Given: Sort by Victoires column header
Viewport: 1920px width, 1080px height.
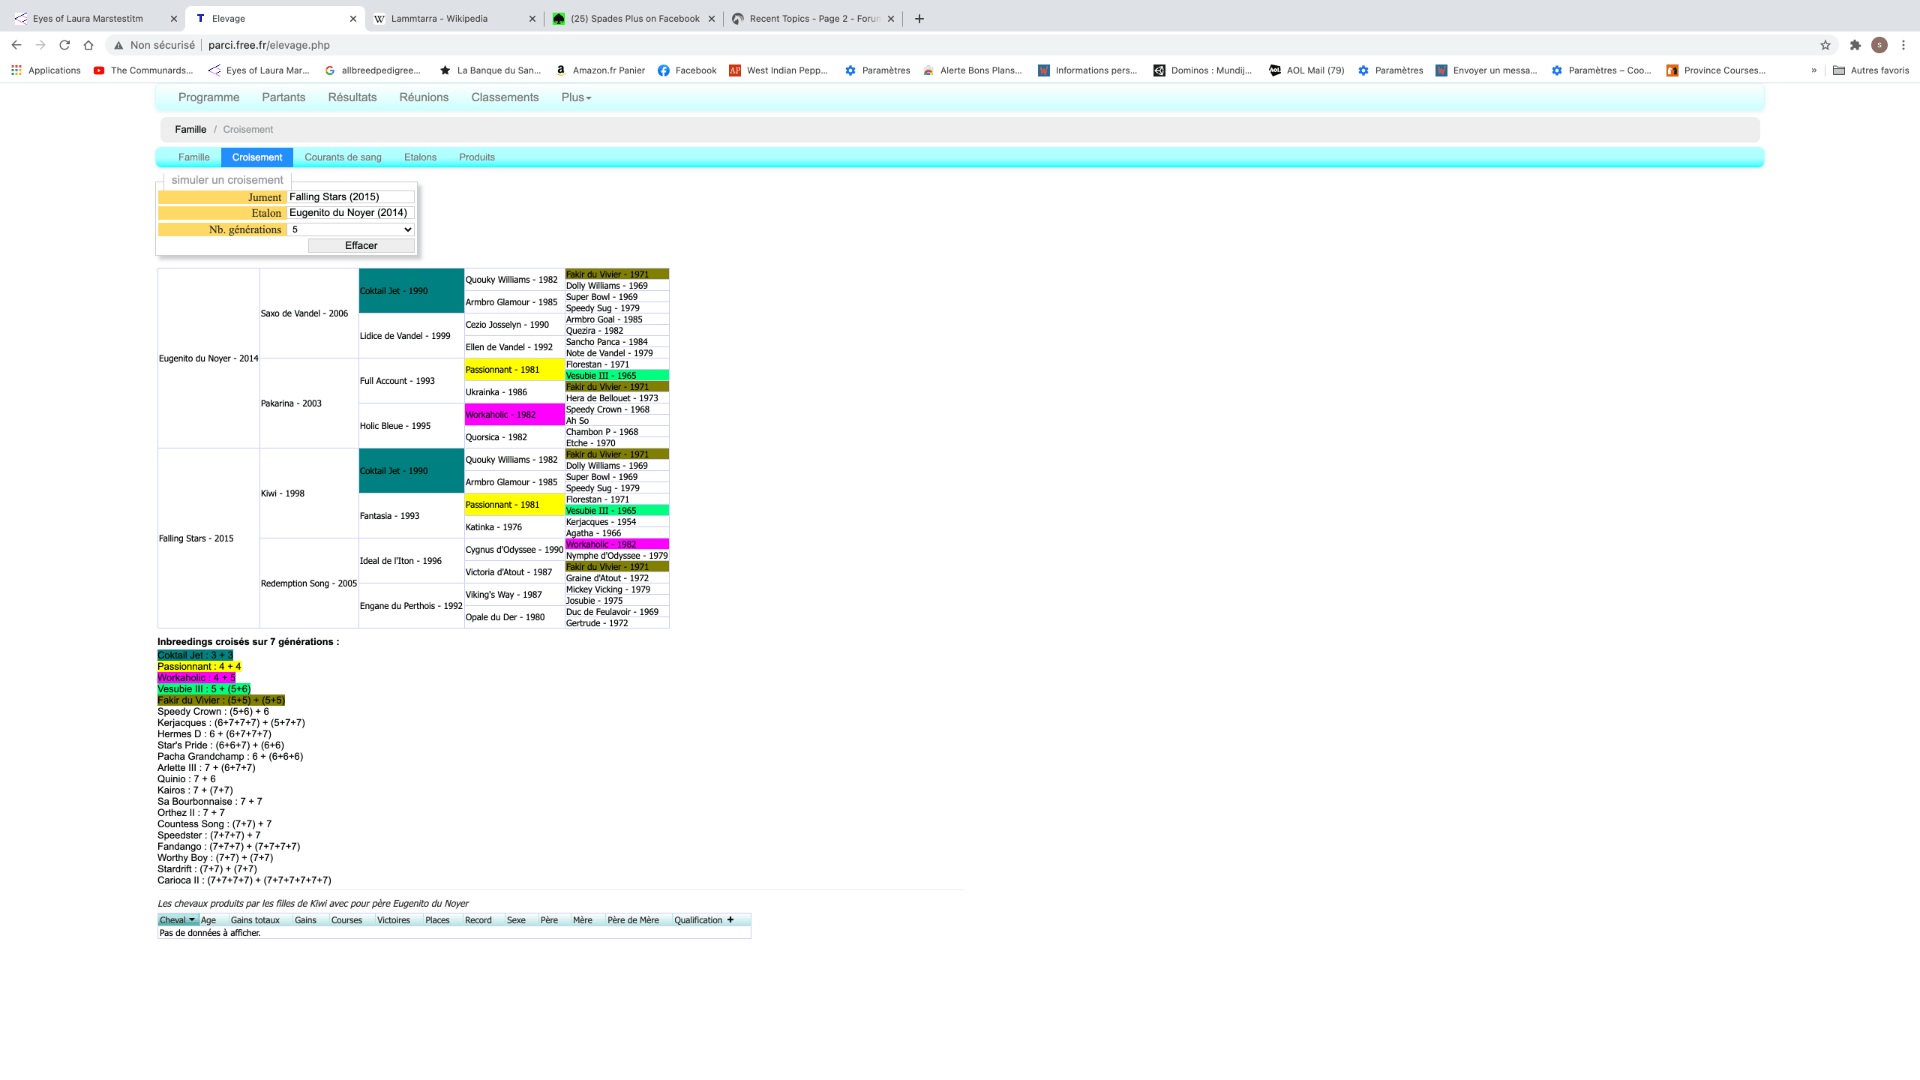Looking at the screenshot, I should coord(393,920).
